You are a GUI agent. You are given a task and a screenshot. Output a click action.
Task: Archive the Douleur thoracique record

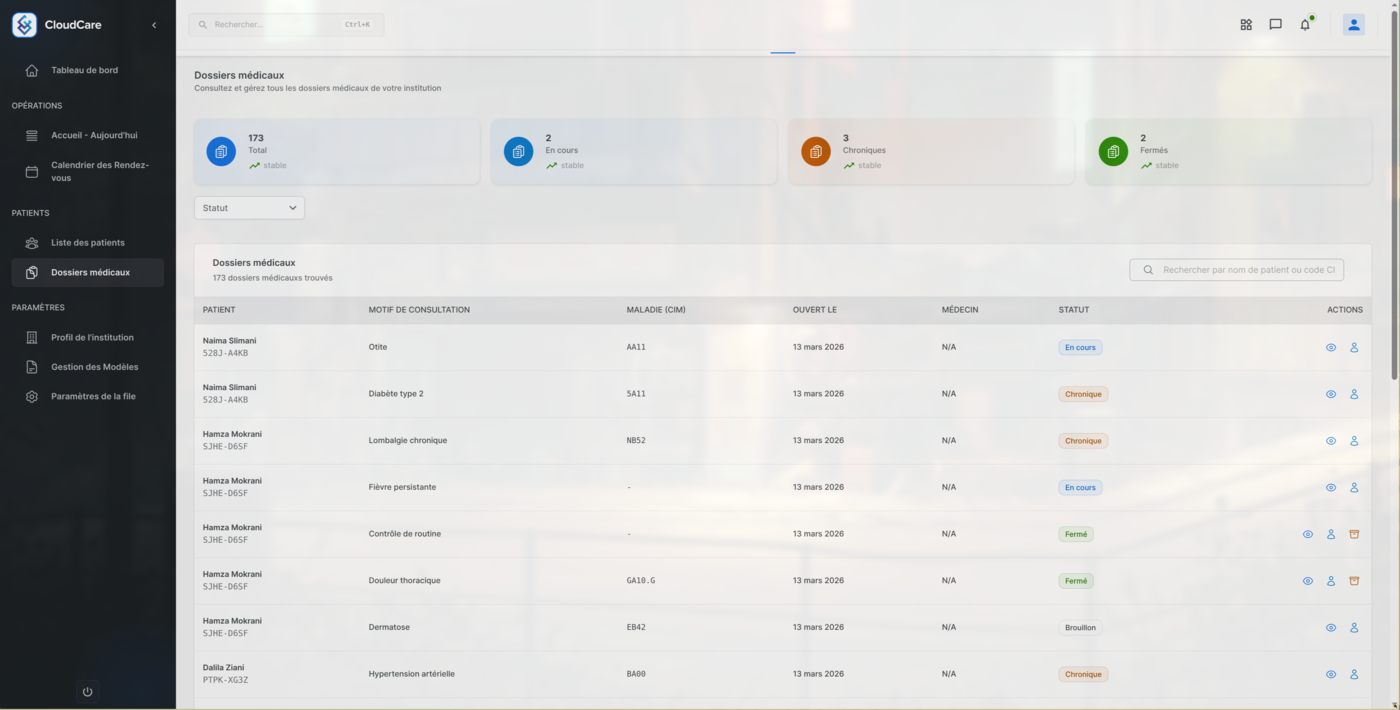[1354, 581]
